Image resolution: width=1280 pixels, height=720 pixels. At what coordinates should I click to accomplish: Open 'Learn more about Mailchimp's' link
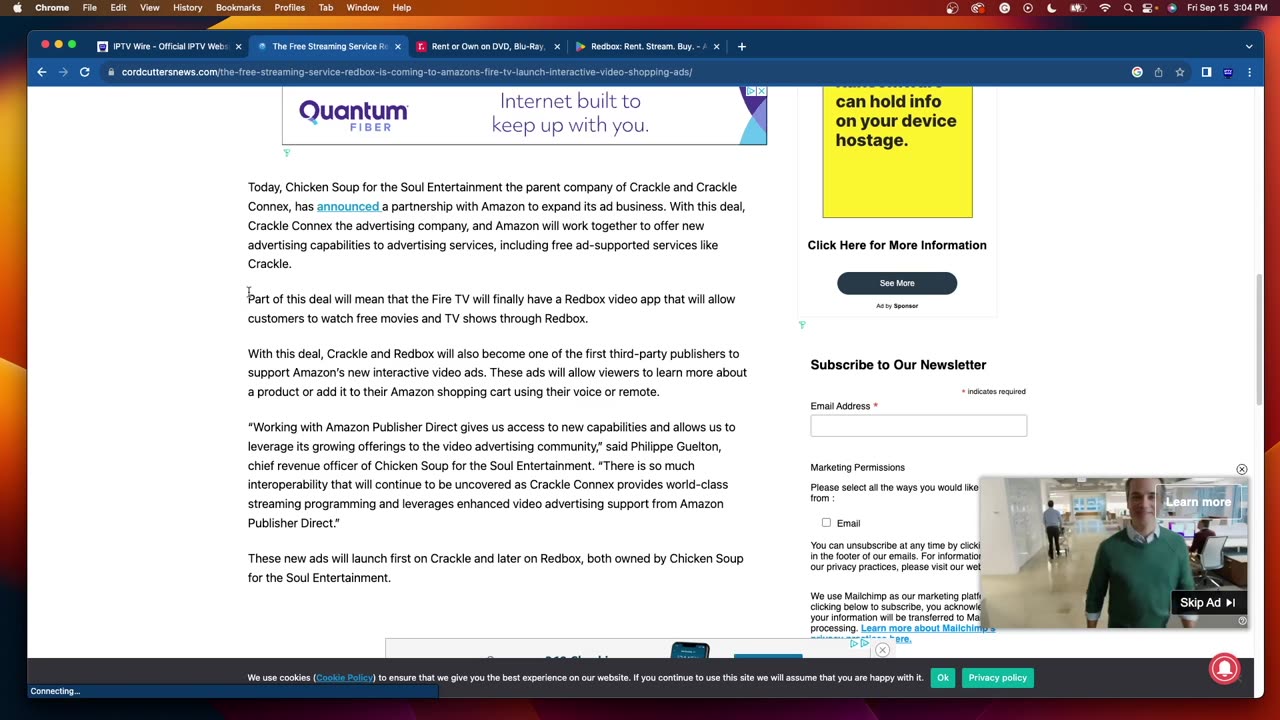[928, 628]
